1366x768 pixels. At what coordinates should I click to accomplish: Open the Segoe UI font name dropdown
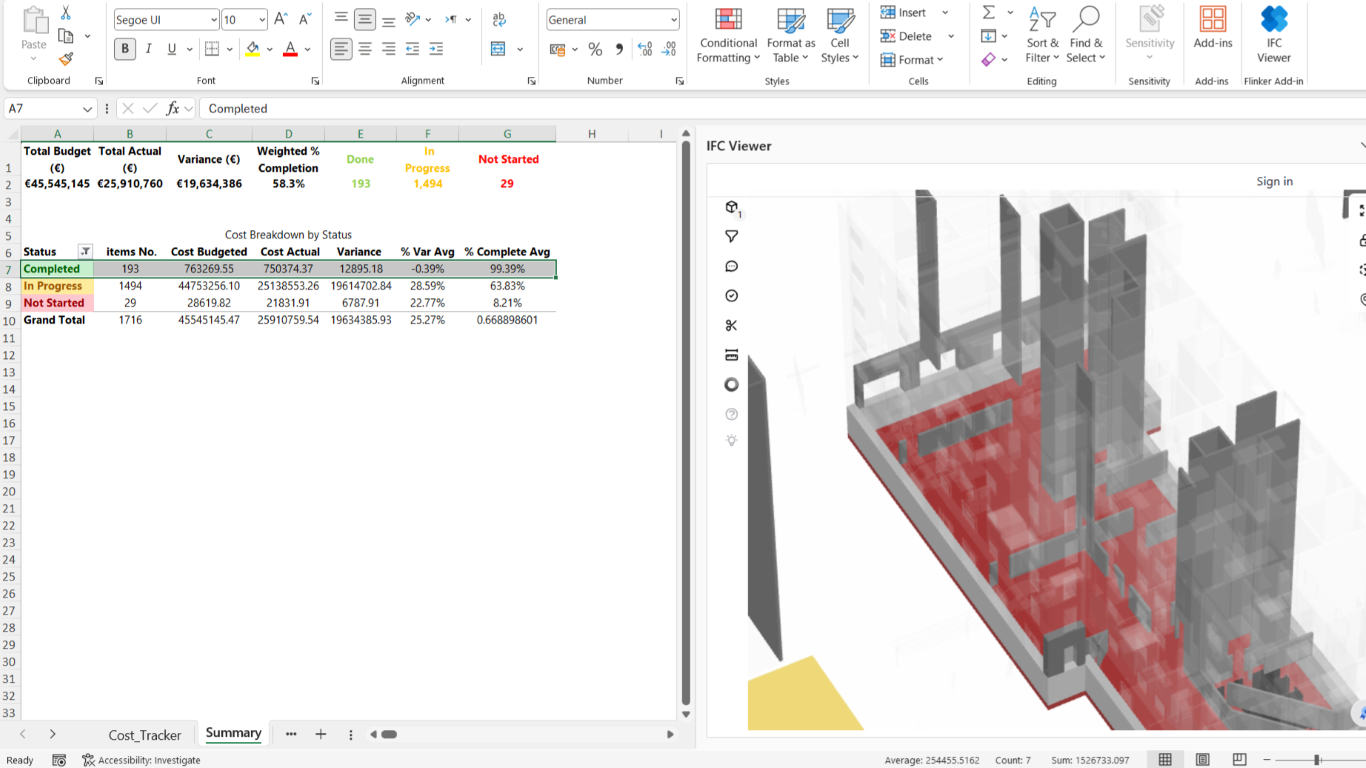(x=214, y=20)
